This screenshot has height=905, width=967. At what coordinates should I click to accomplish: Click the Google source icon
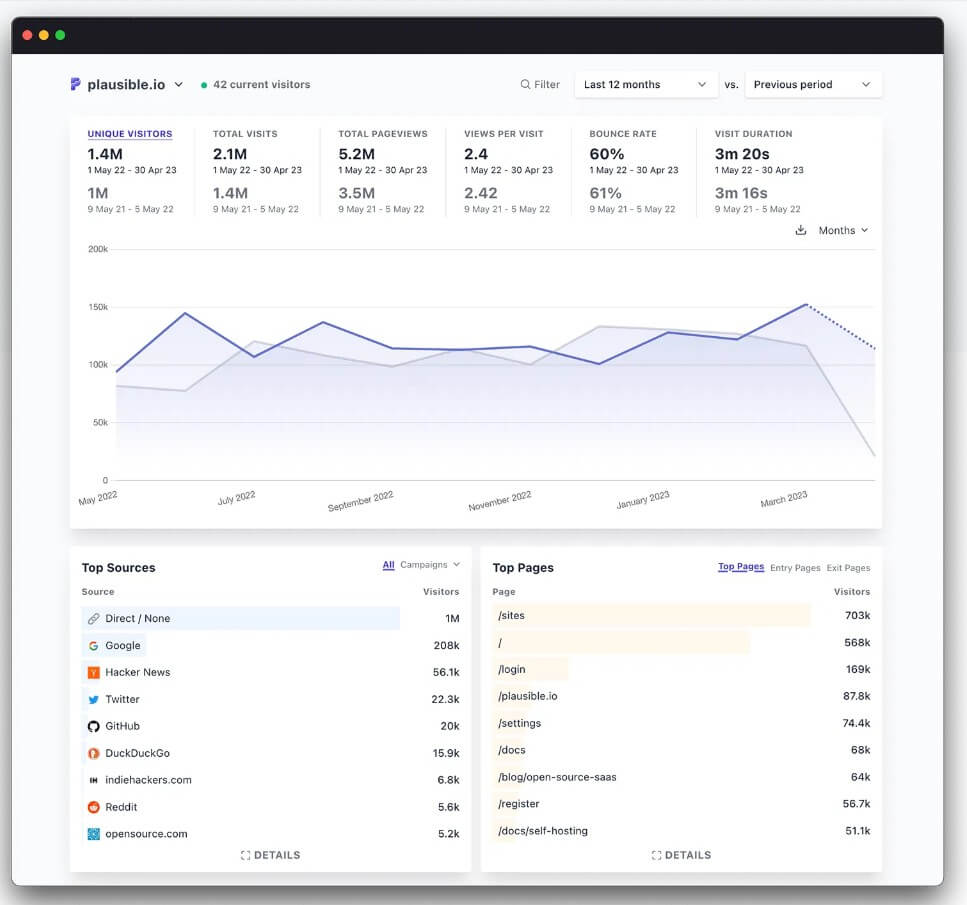[x=94, y=645]
